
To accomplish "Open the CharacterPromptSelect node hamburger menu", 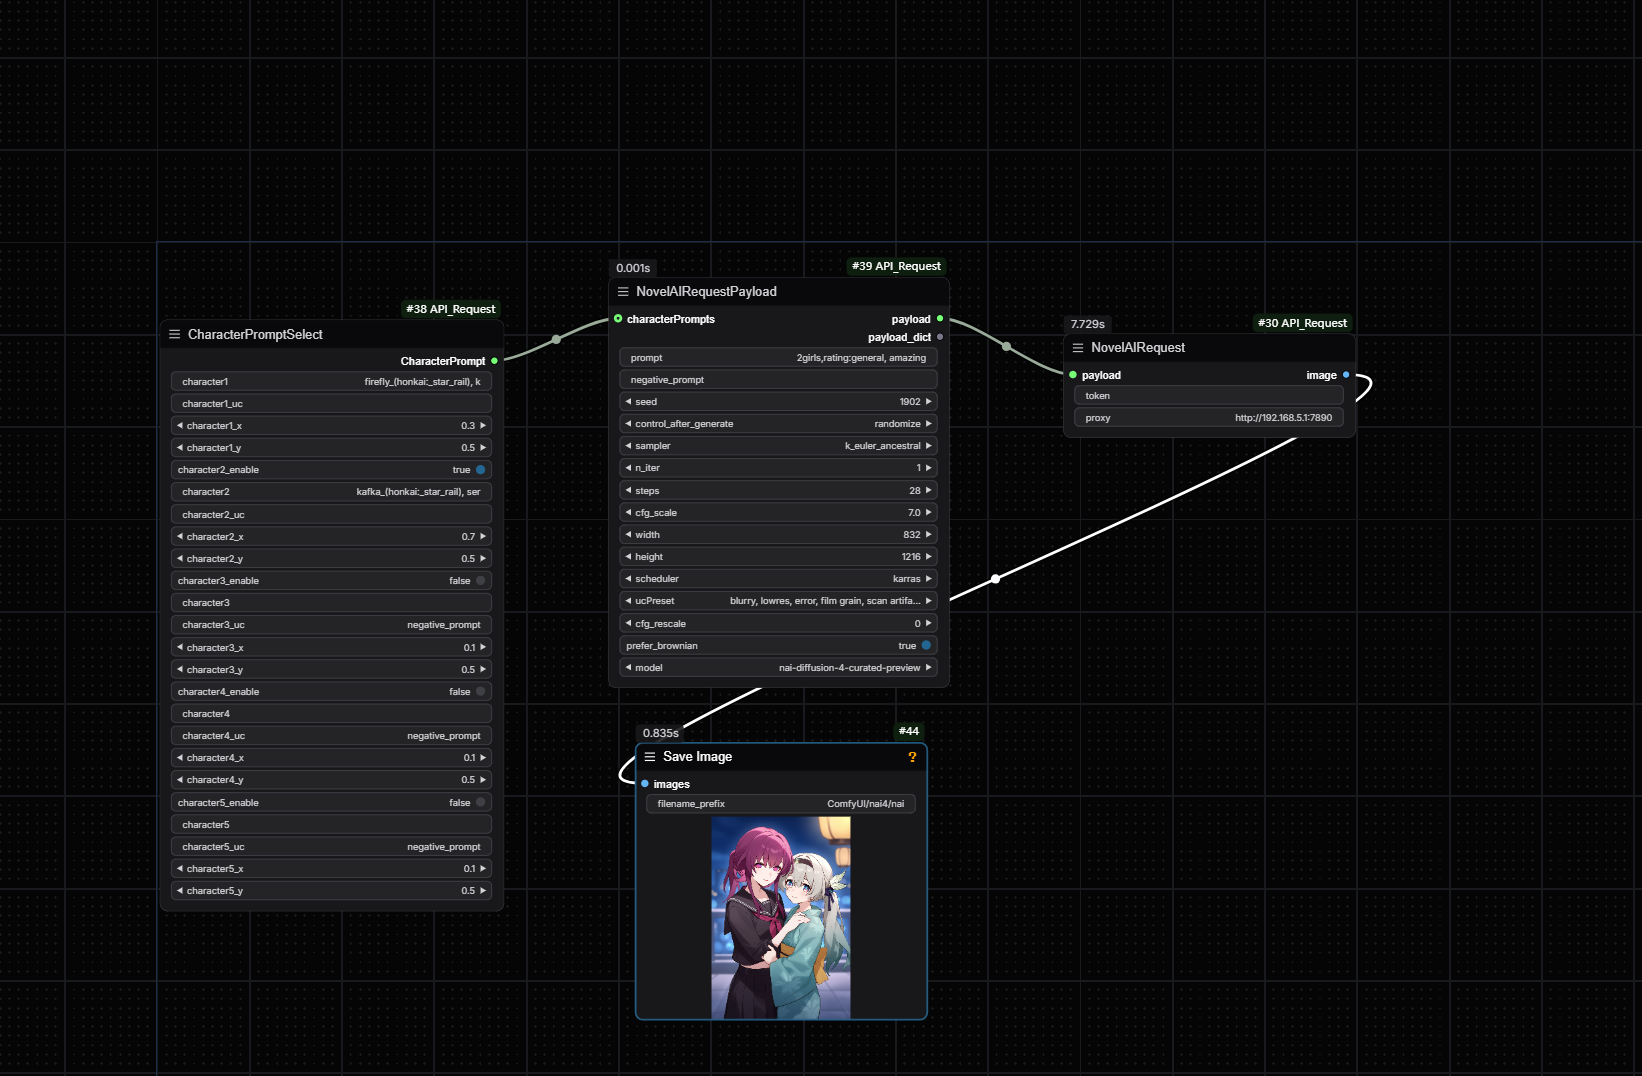I will tap(175, 335).
